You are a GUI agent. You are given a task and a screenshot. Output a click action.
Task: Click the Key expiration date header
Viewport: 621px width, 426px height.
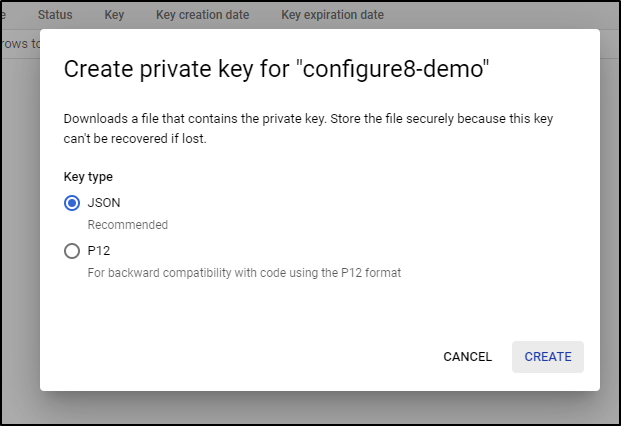[x=332, y=15]
